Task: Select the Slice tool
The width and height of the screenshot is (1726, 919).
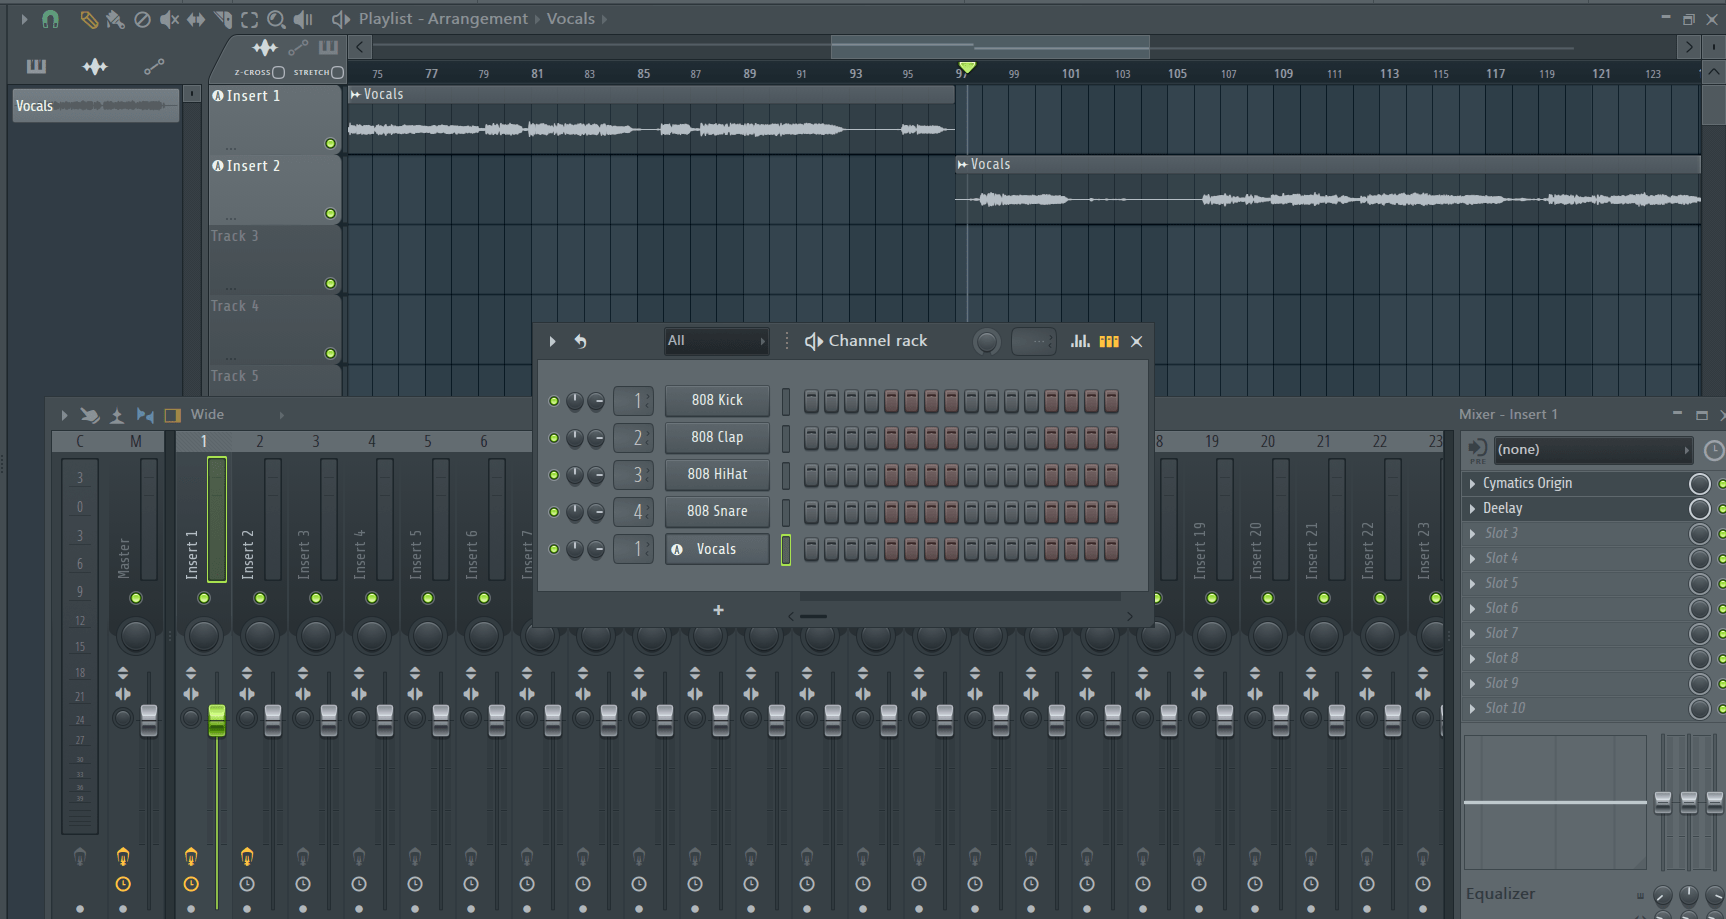Action: tap(222, 19)
